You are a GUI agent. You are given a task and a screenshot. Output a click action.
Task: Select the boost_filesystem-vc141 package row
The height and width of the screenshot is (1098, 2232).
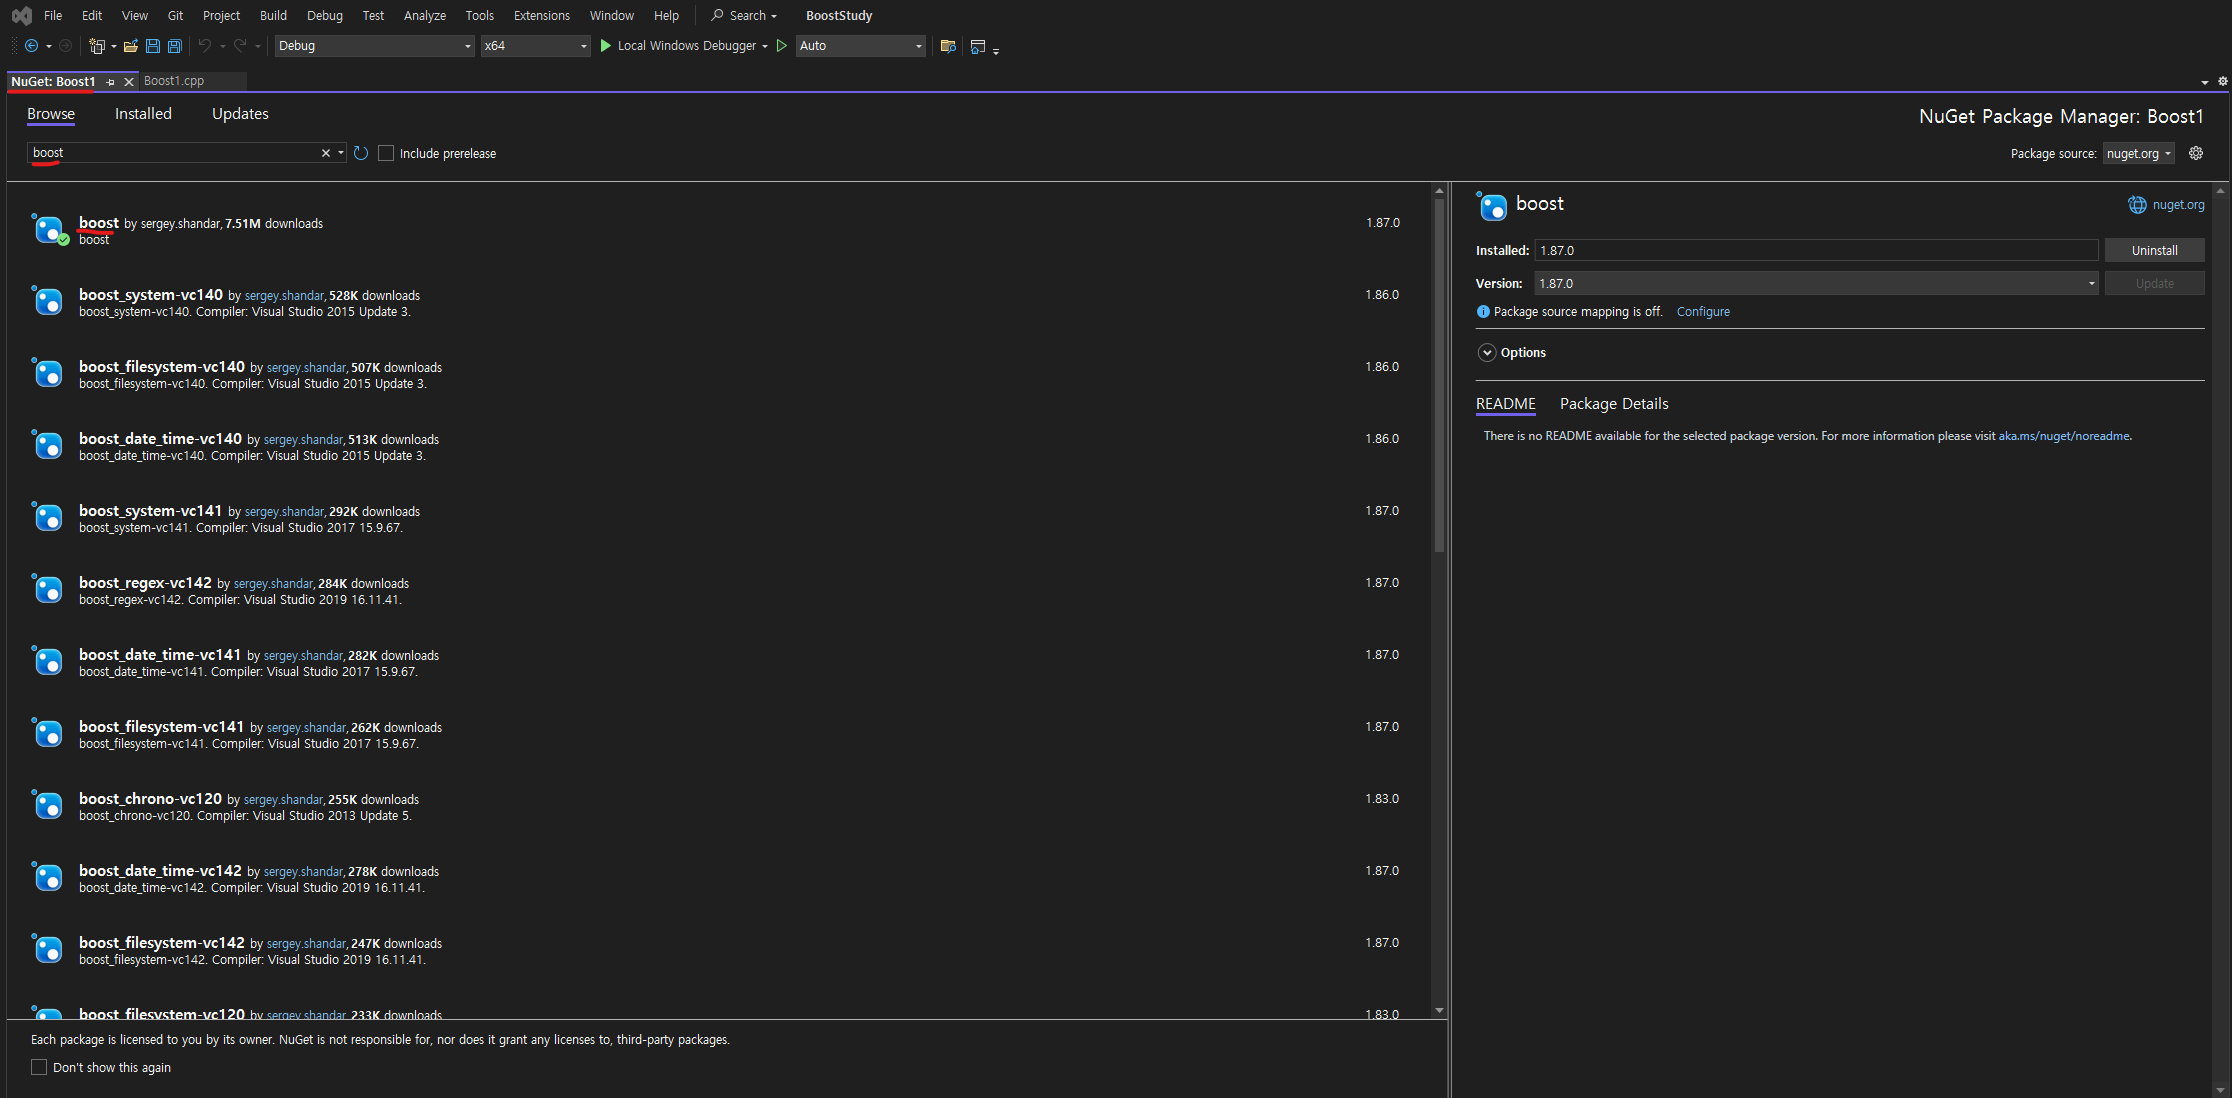pos(716,734)
